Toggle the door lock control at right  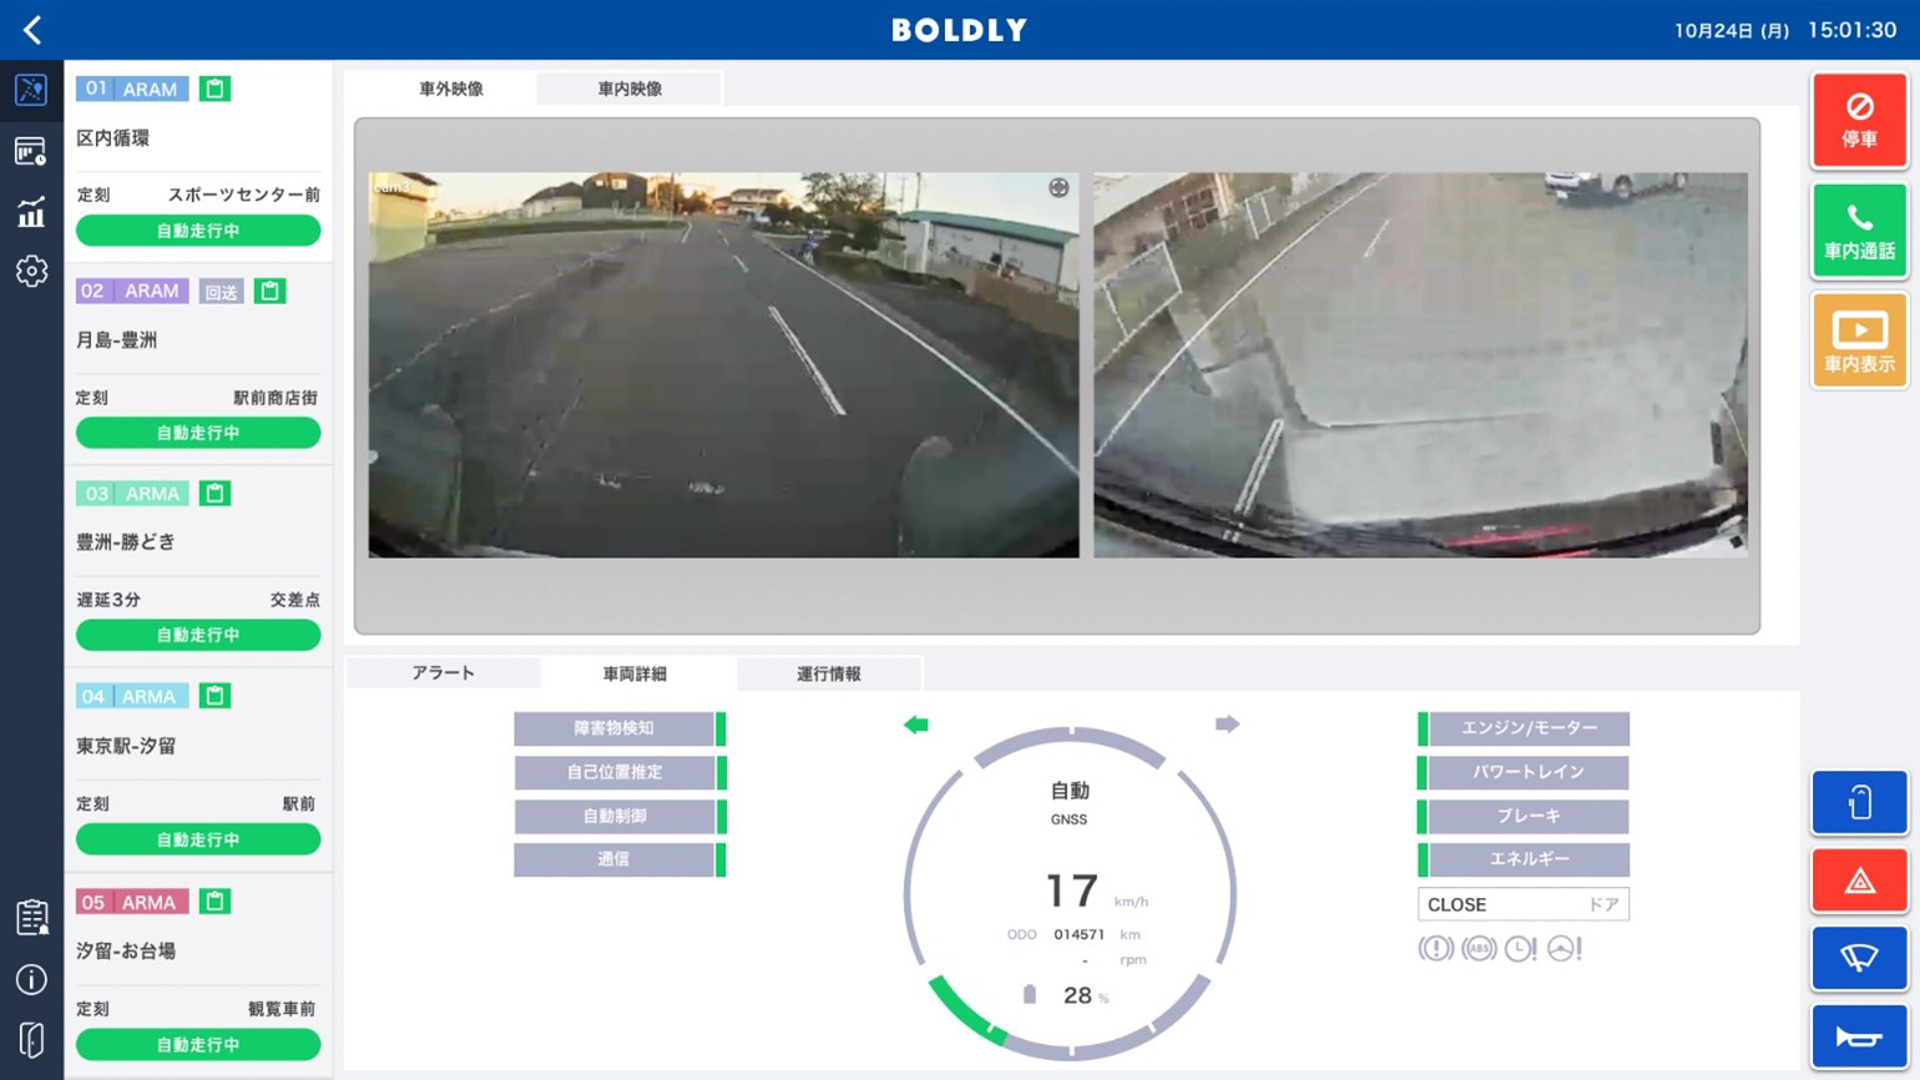pyautogui.click(x=1859, y=802)
